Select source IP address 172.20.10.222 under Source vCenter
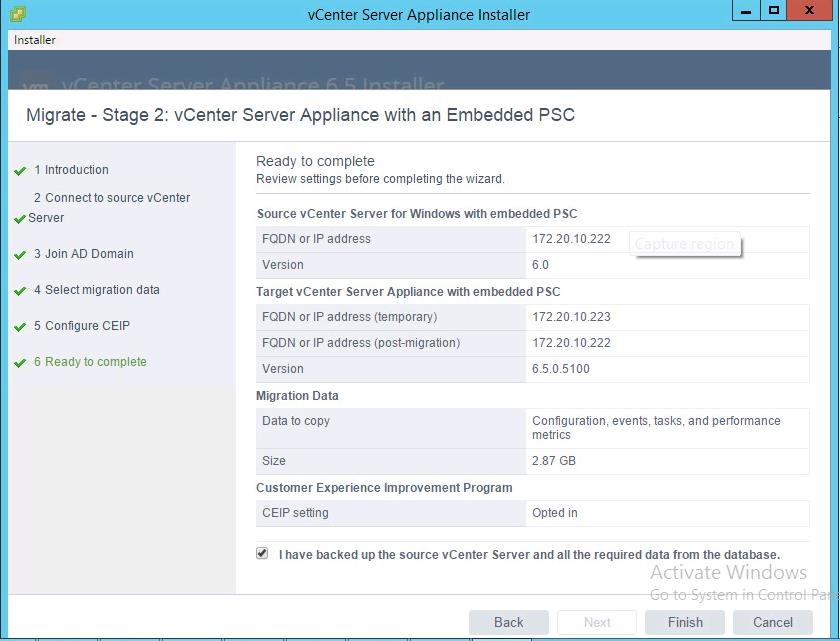Screen dimensions: 840x641 coord(571,239)
